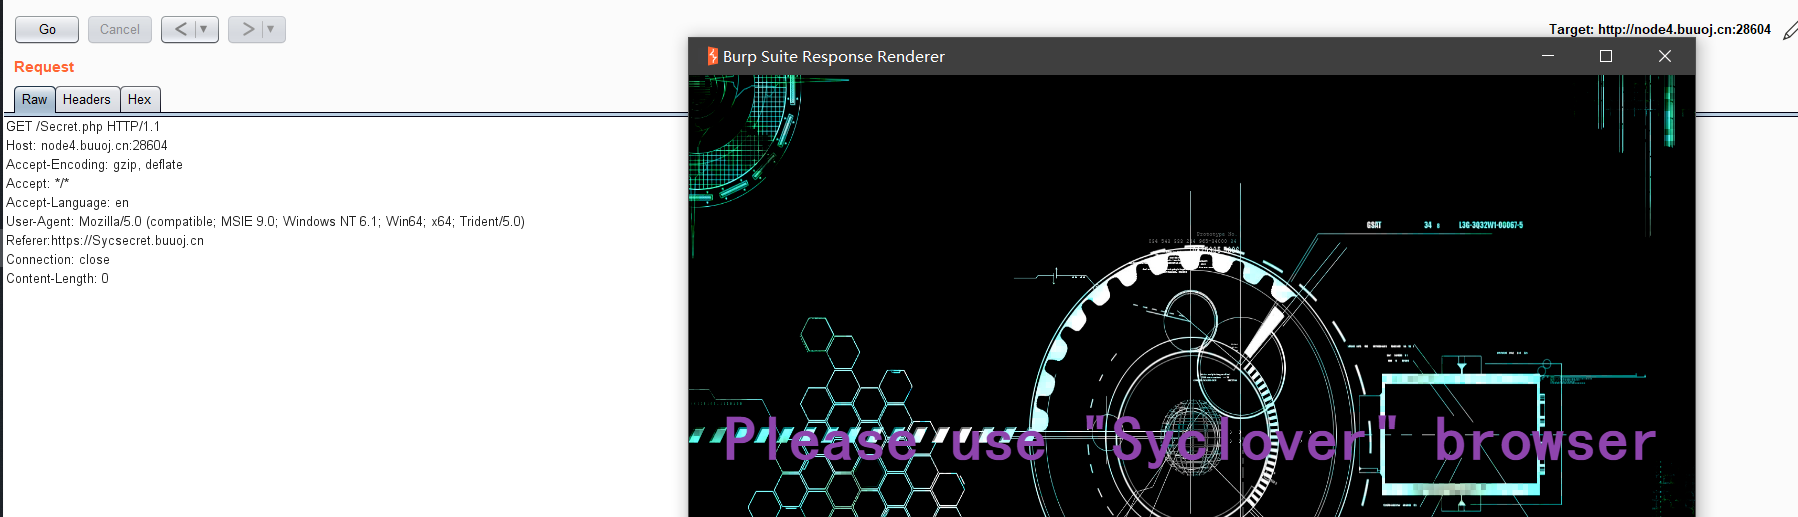The width and height of the screenshot is (1798, 517).
Task: Click the Referer Sycsecret.buuoj.cn header line
Action: 105,241
